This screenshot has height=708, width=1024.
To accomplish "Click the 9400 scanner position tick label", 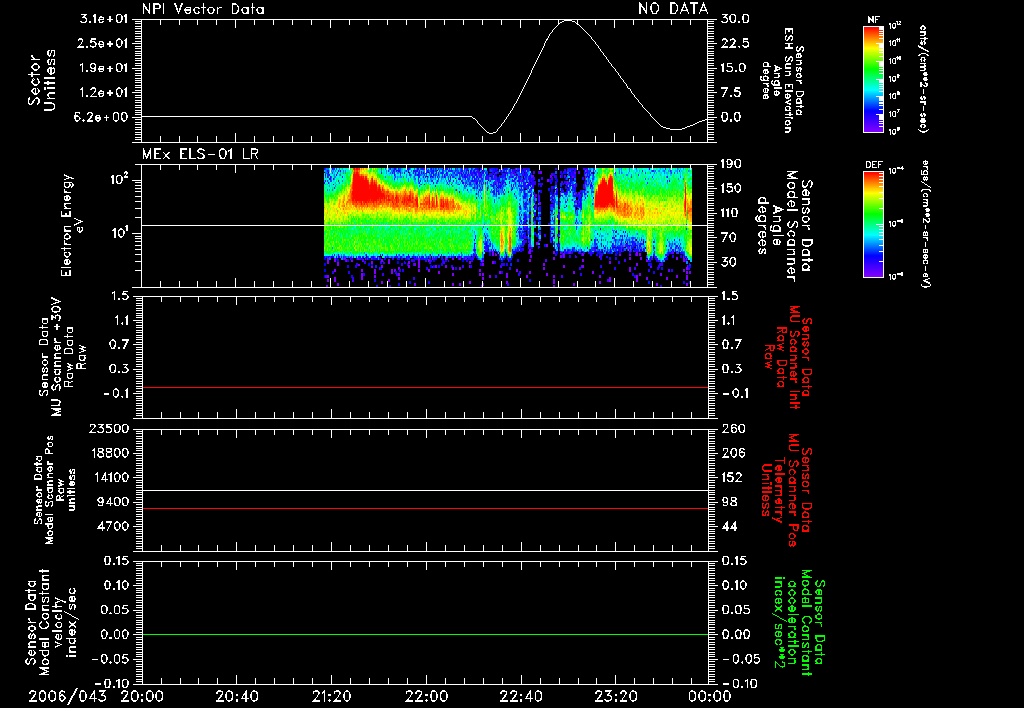I will [113, 502].
